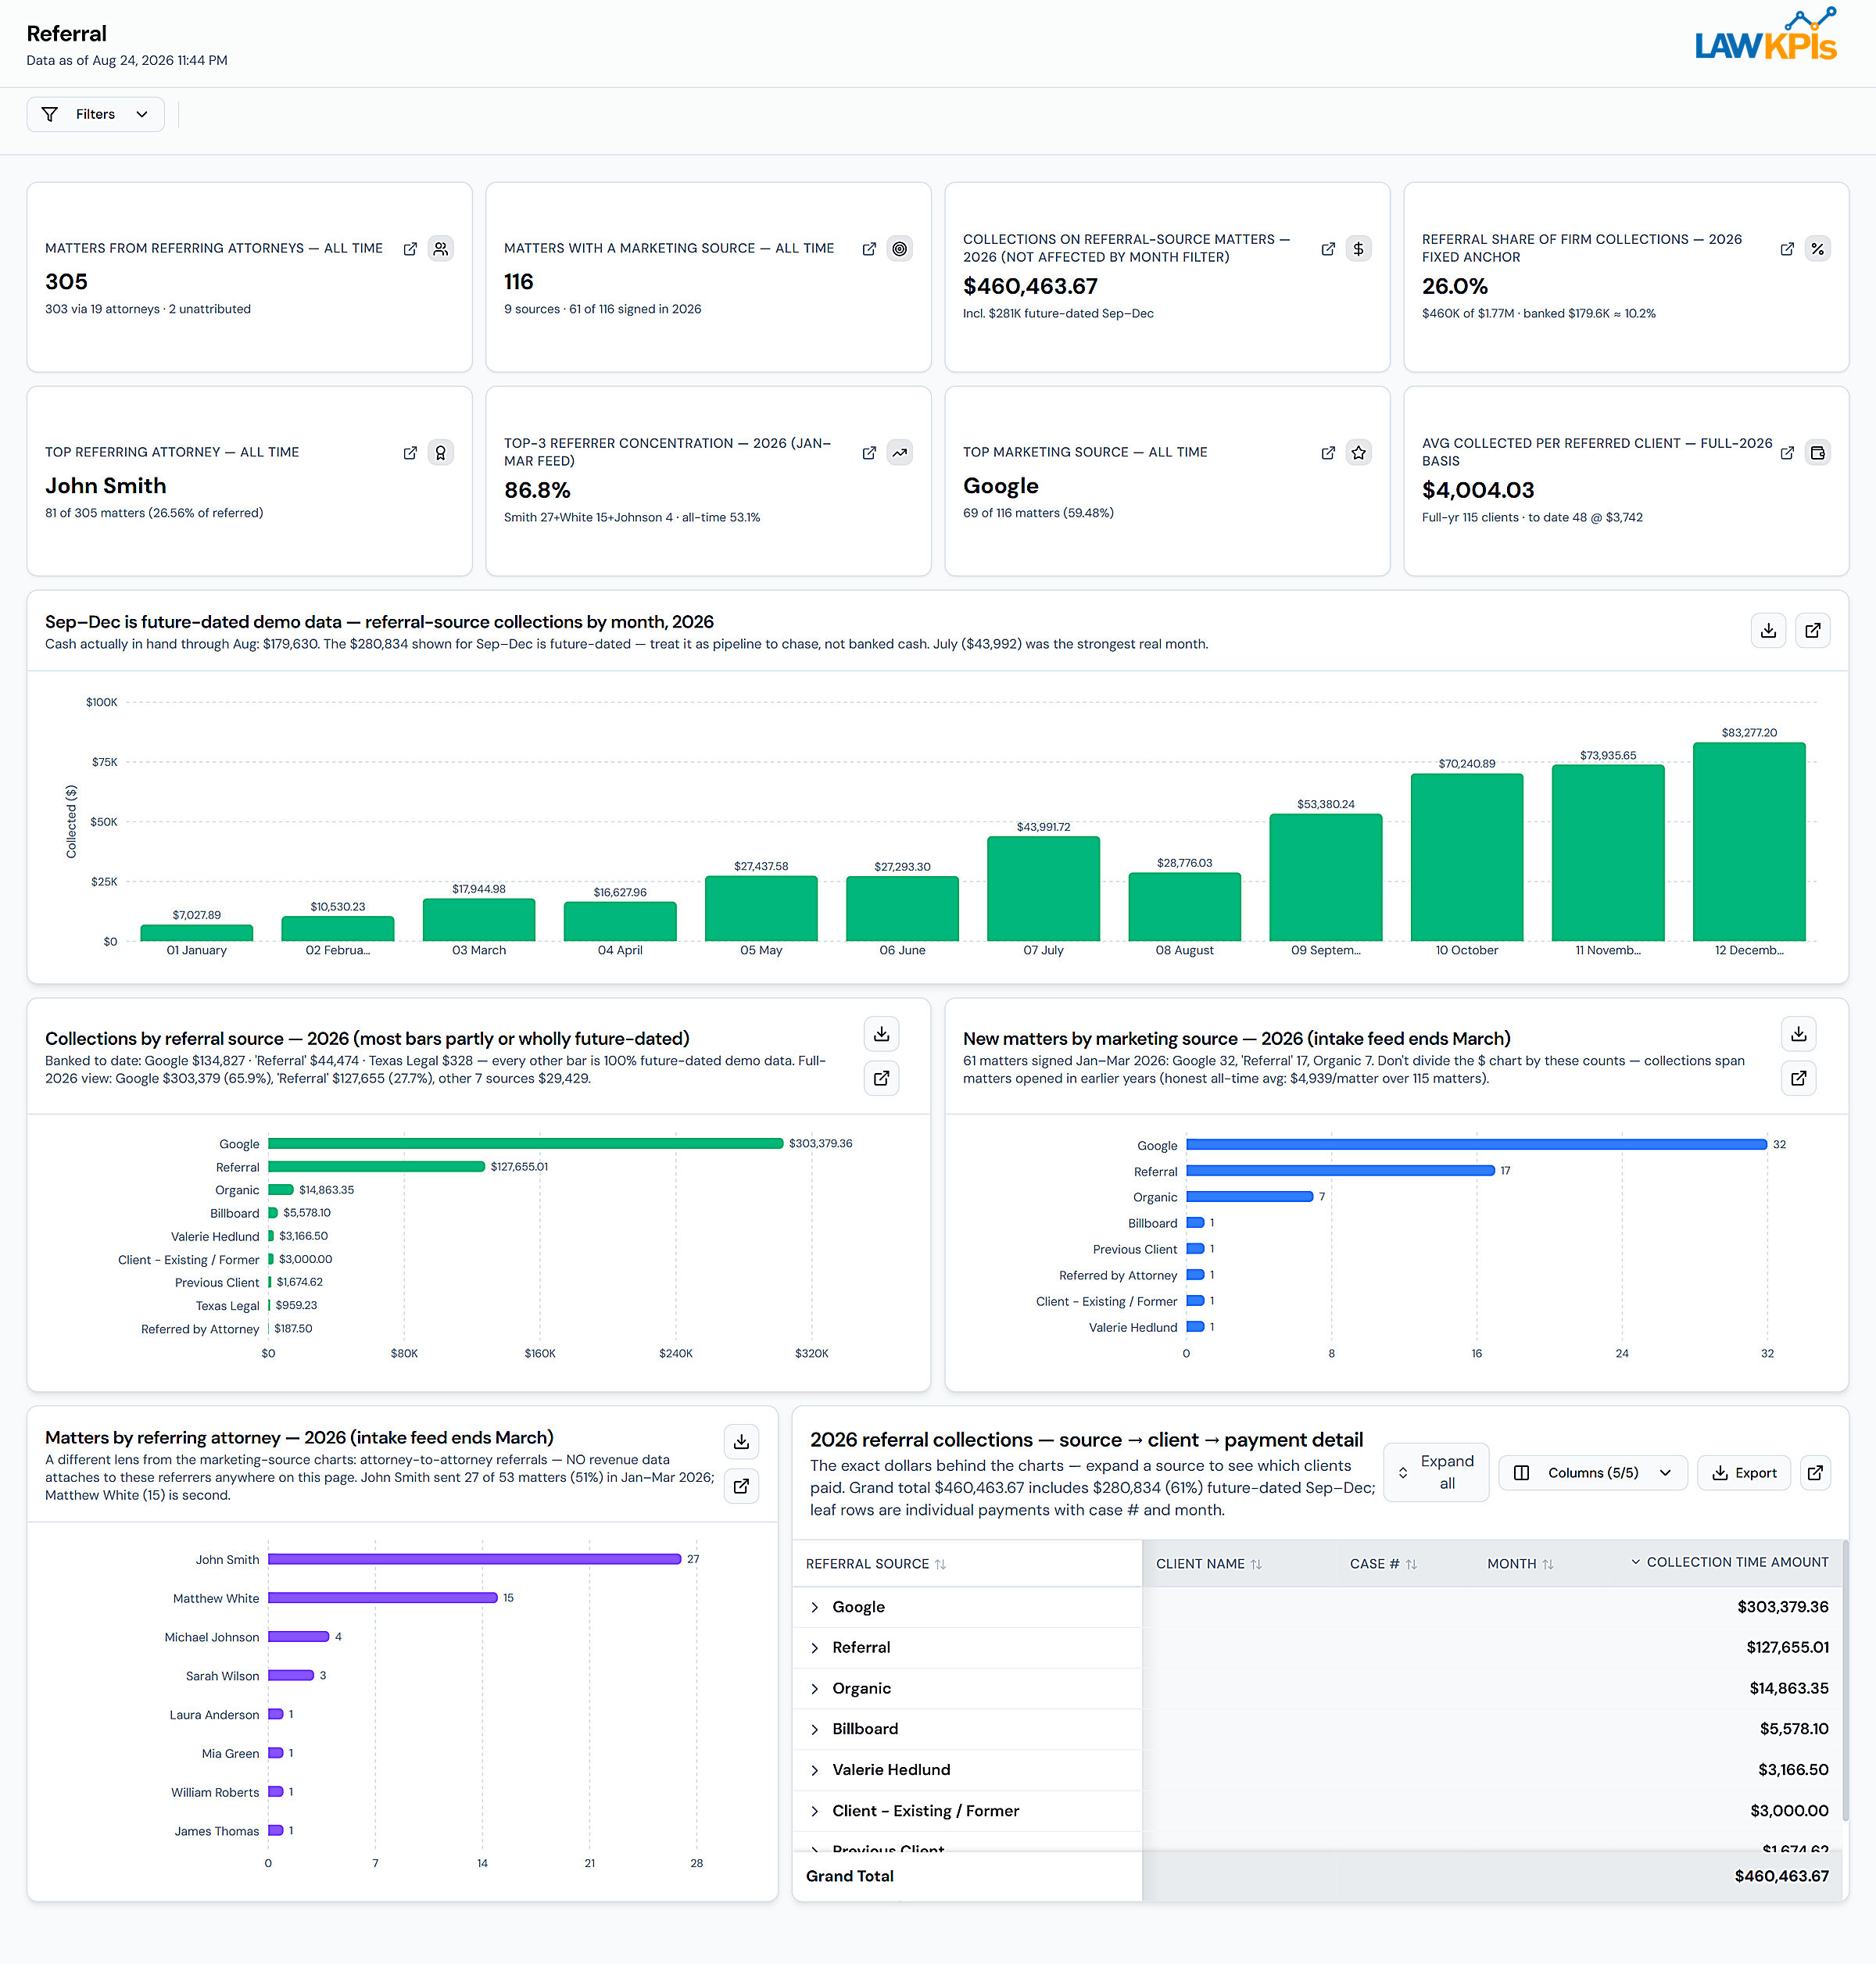Viewport: 1876px width, 1964px height.
Task: Sort by Referral Source column header
Action: click(x=876, y=1565)
